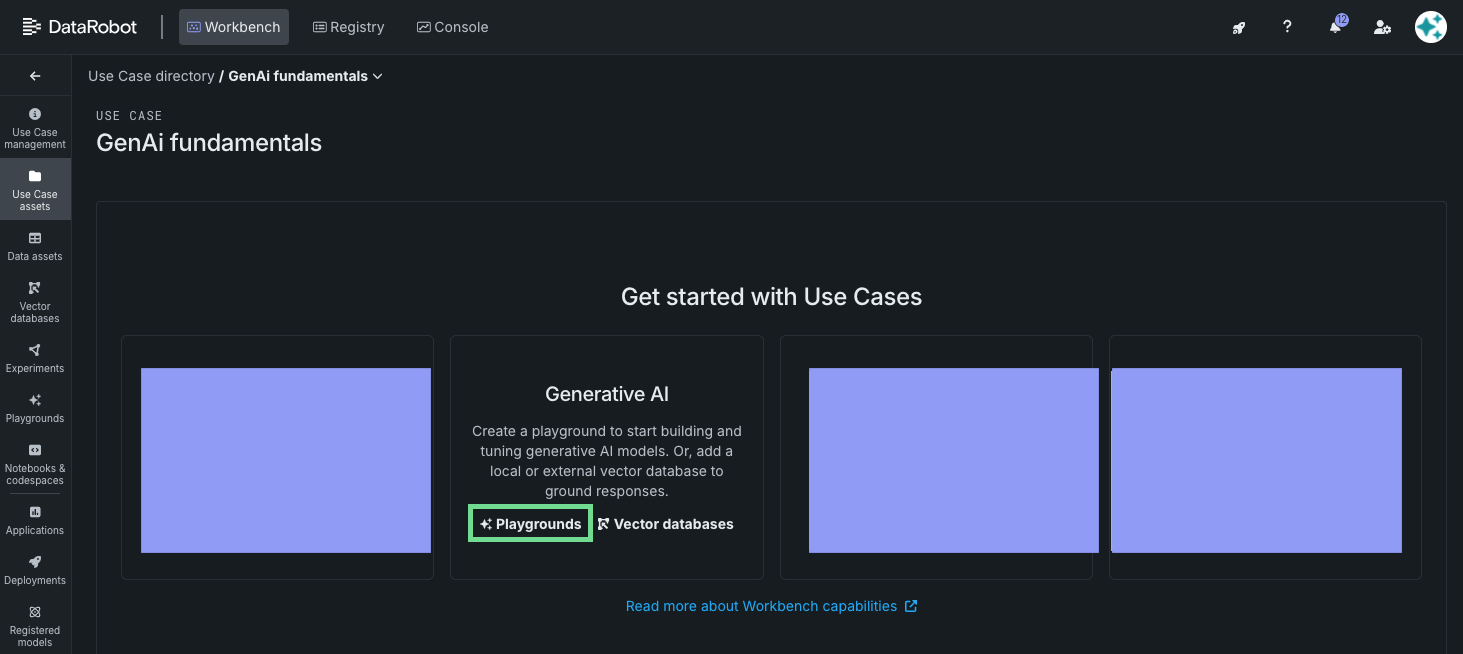Click the Use Case directory breadcrumb link
This screenshot has height=654, width=1463.
[151, 76]
